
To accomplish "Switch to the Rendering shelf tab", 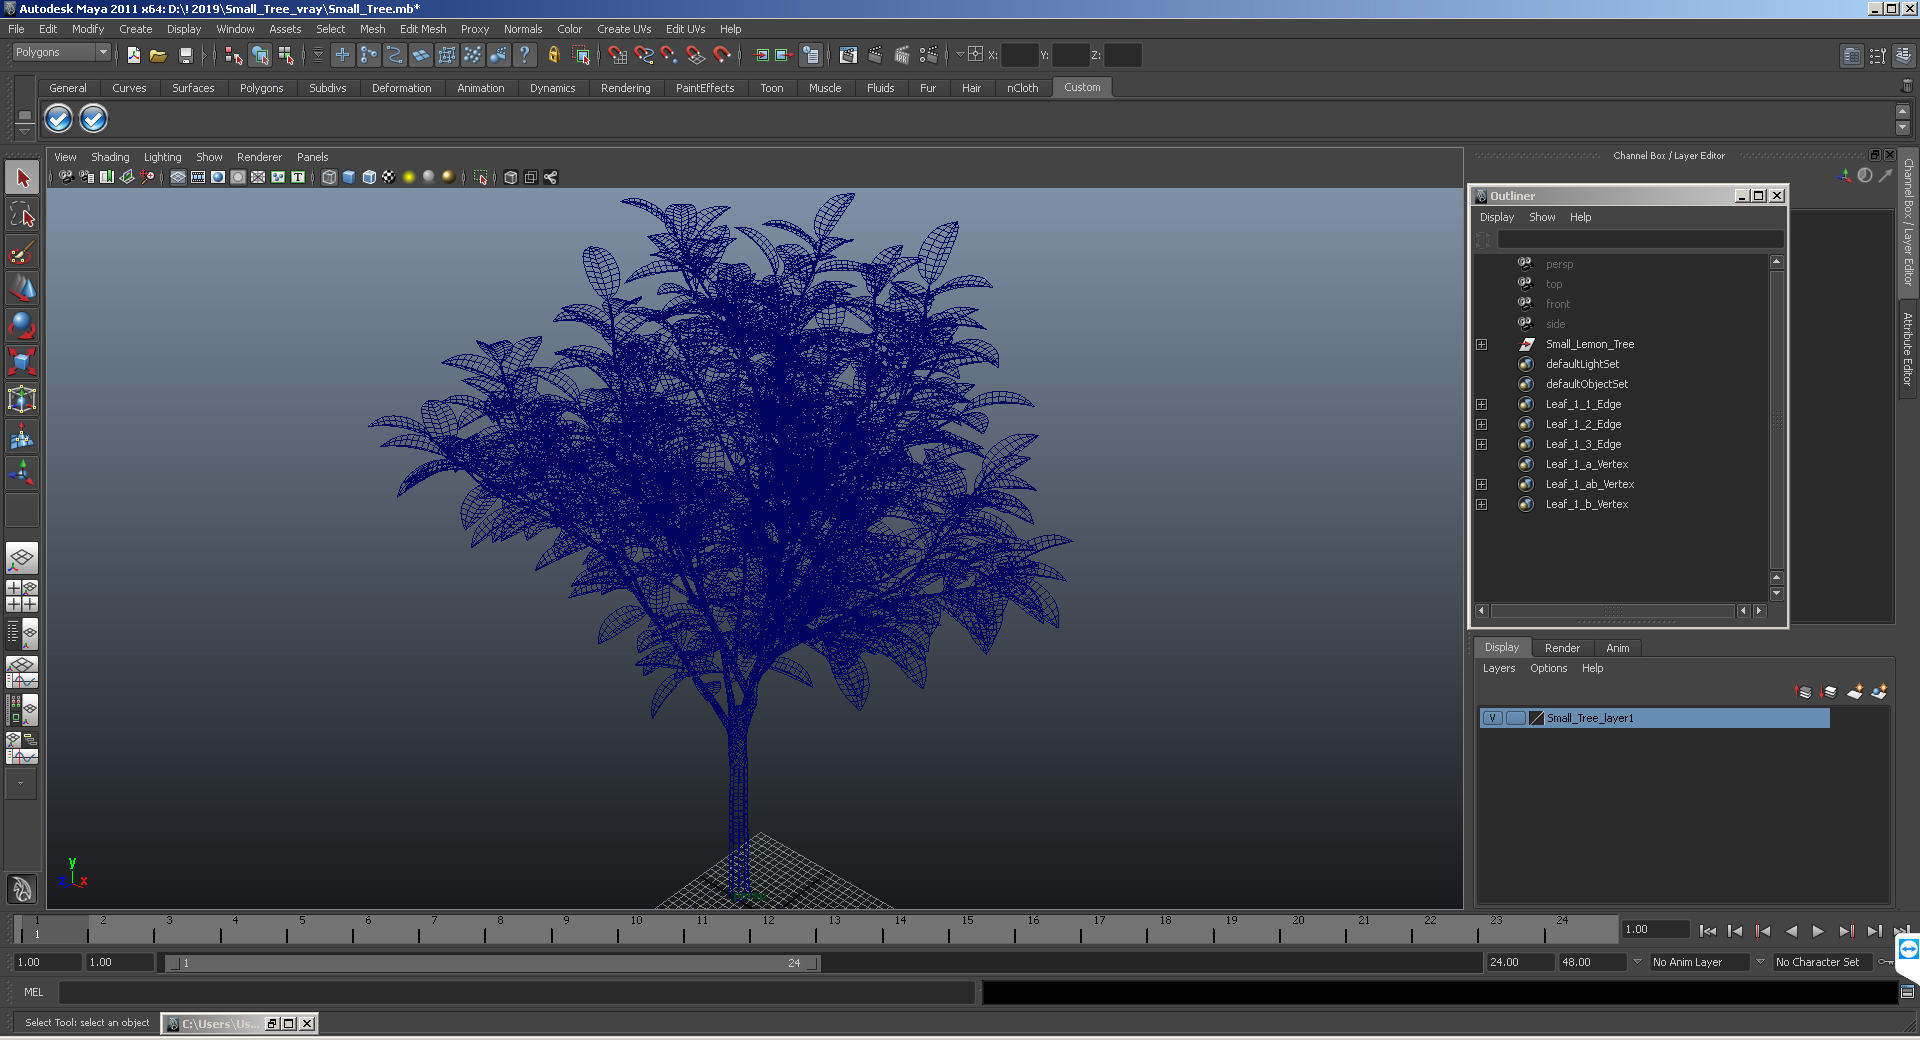I will 625,88.
